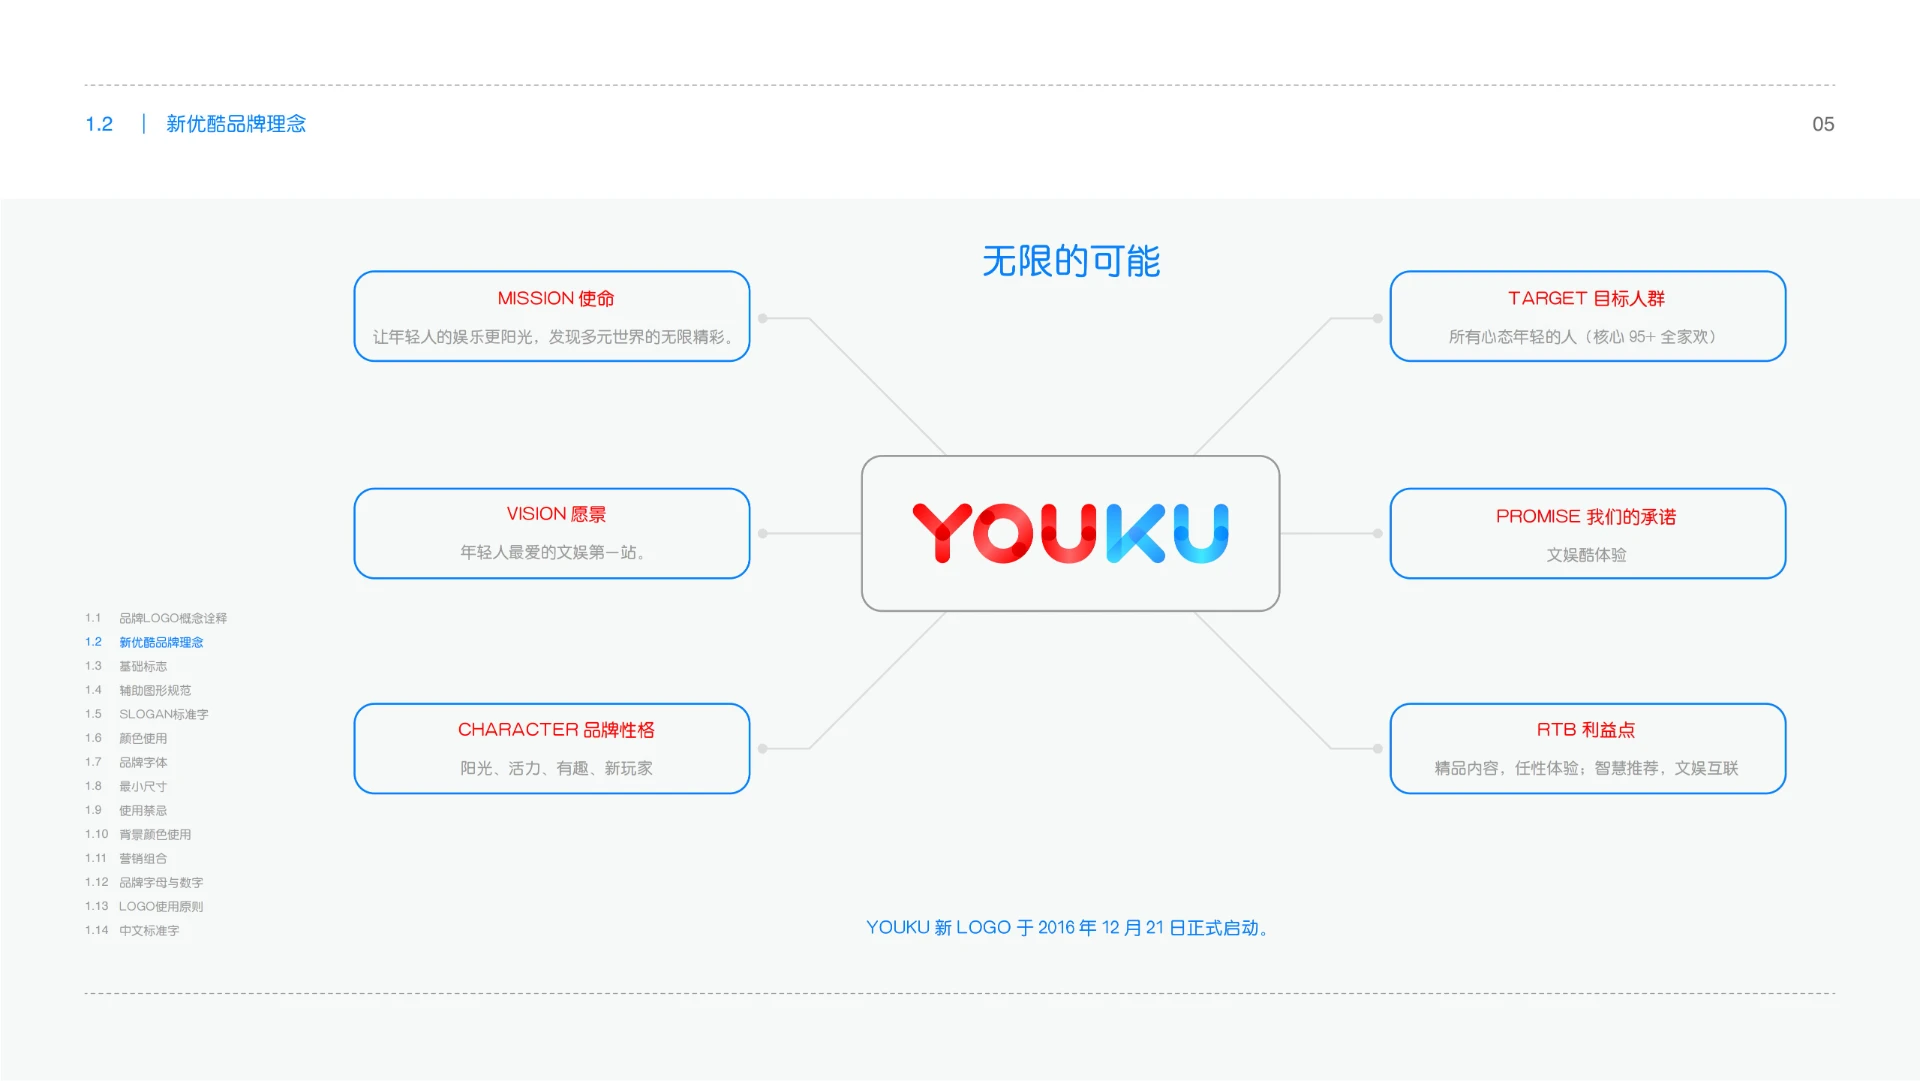Screen dimensions: 1920x1081
Task: Select the VISION 愿景 box
Action: coord(551,533)
